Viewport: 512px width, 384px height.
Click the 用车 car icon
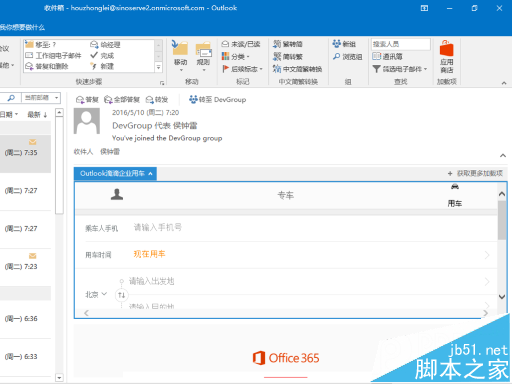pyautogui.click(x=455, y=195)
